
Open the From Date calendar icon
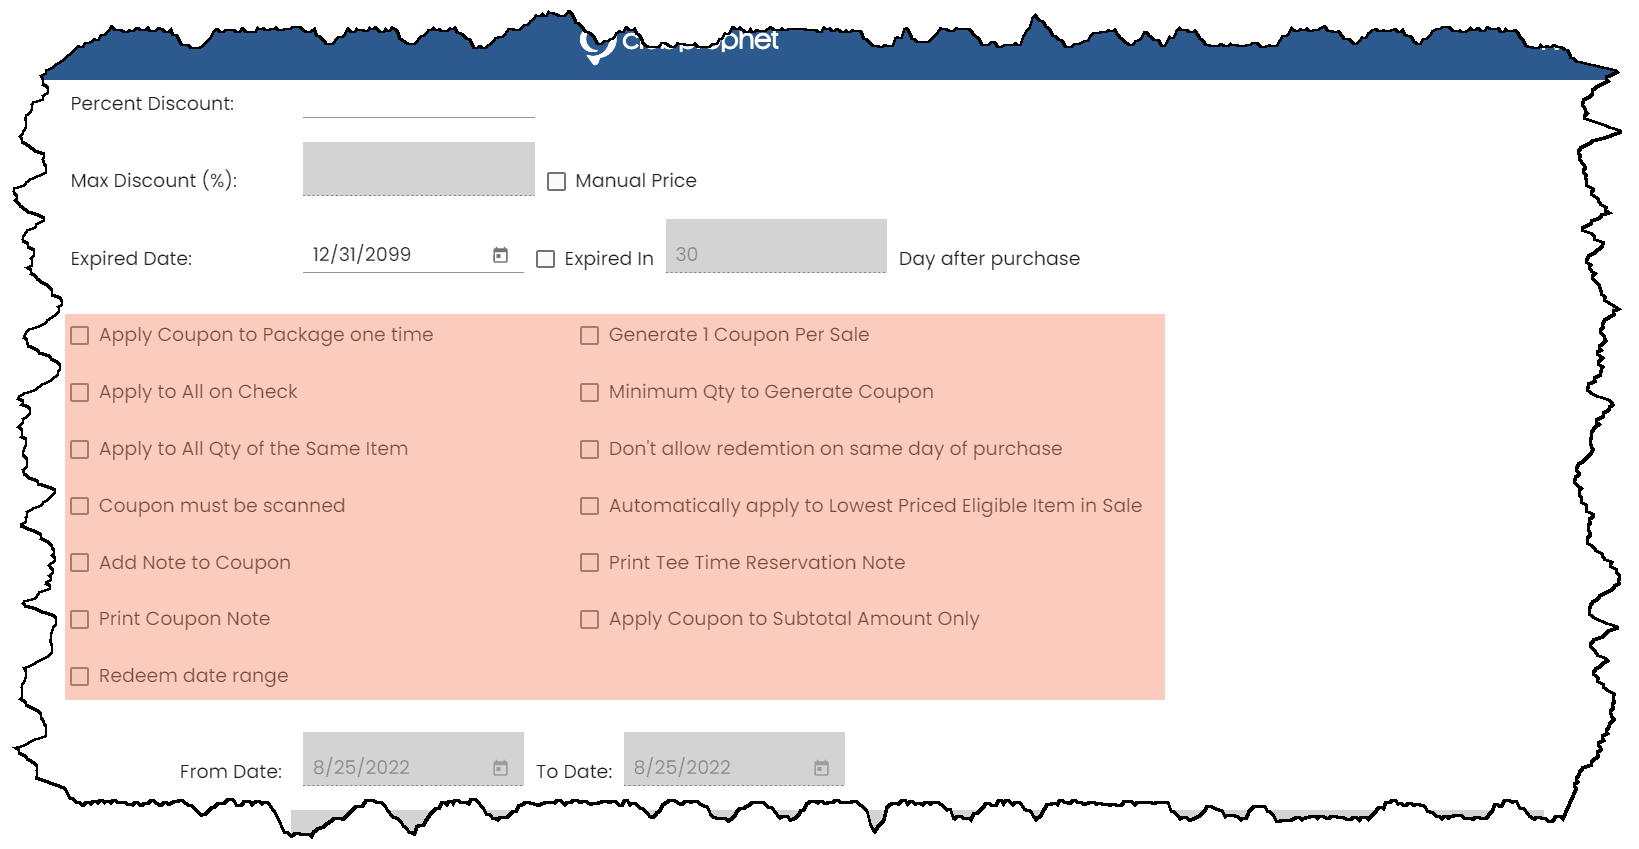click(x=501, y=768)
